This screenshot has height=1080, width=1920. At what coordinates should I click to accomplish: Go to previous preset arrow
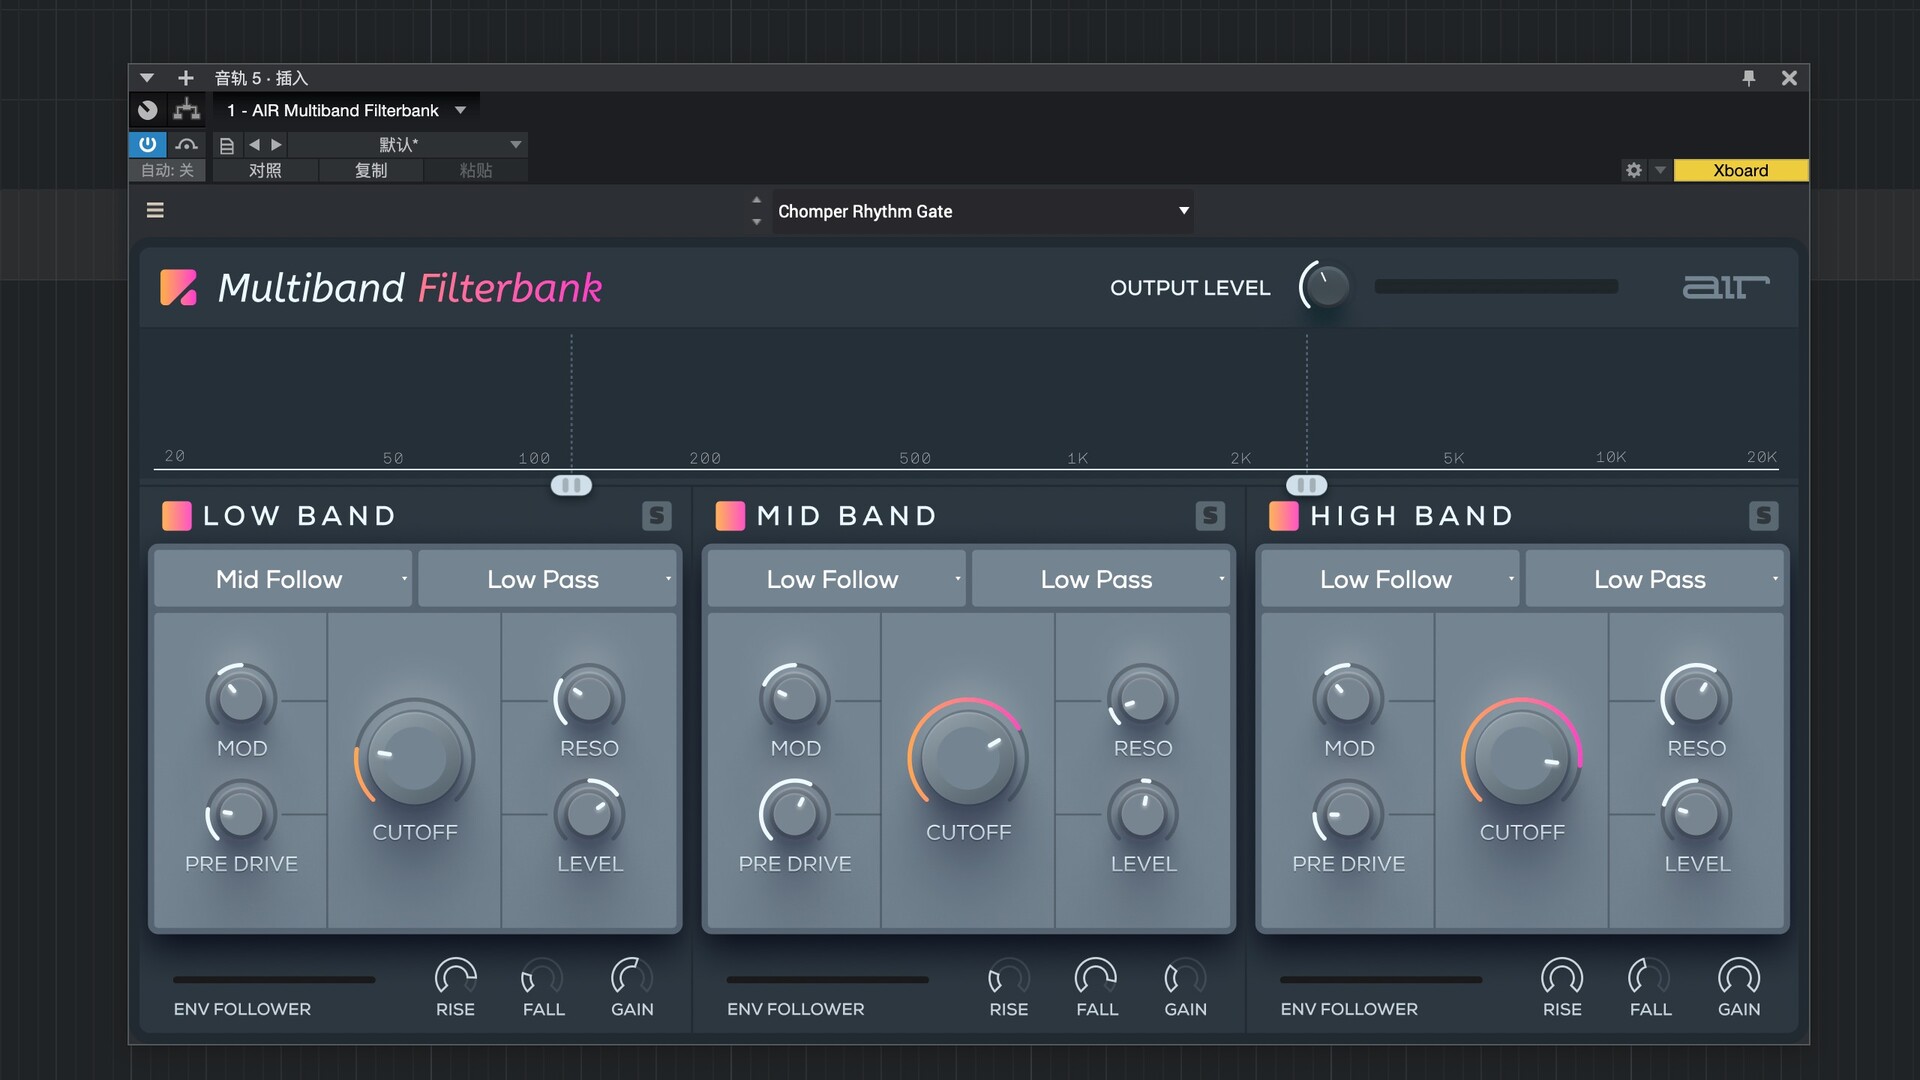(x=254, y=145)
